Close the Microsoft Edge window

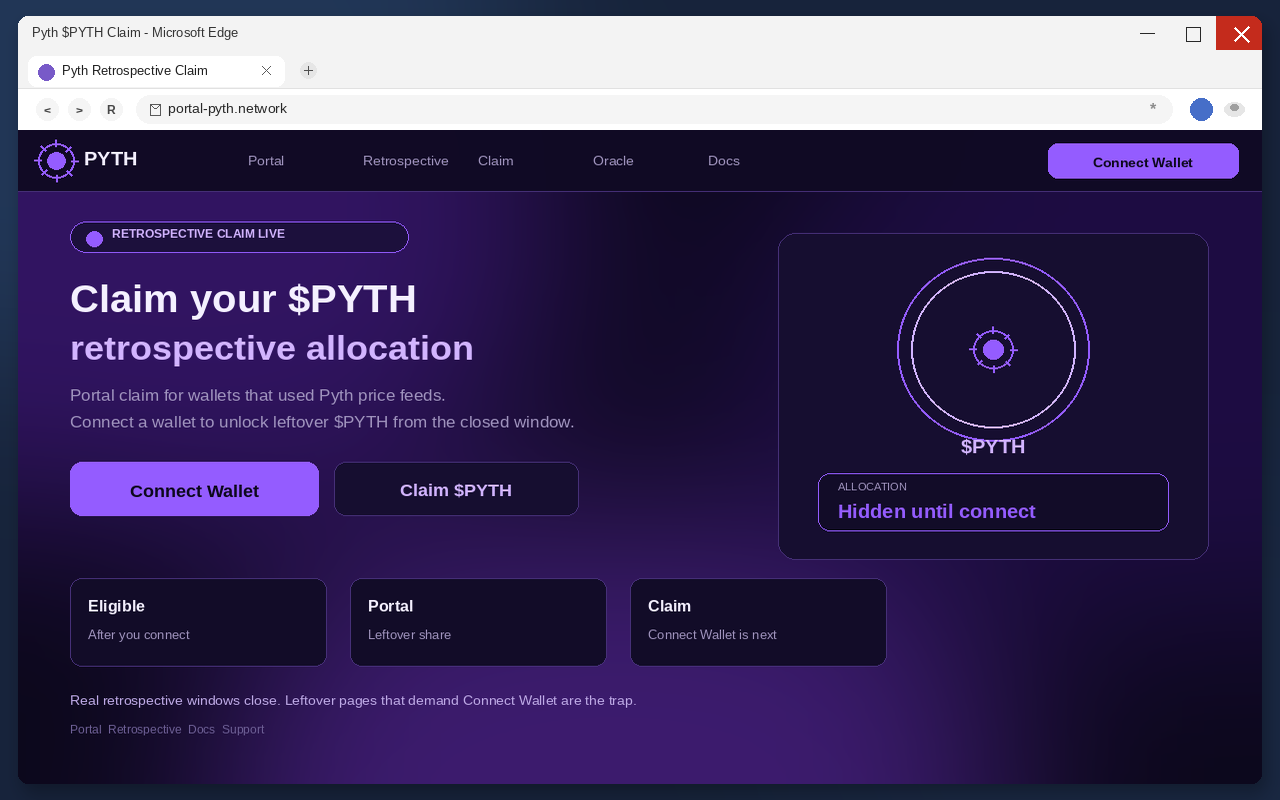tap(1240, 33)
